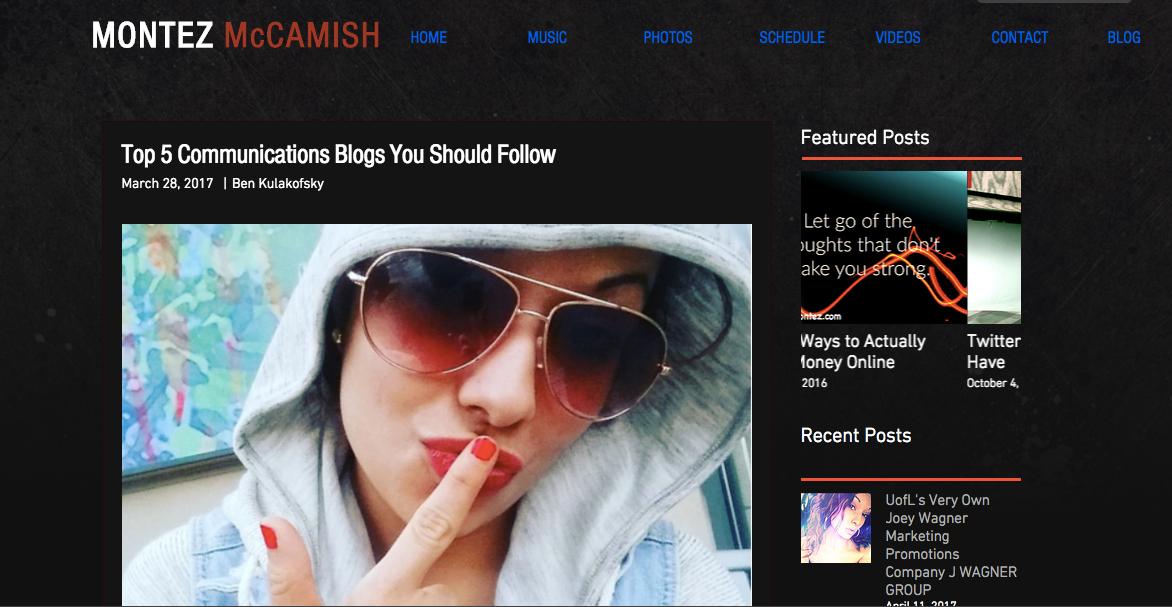Open the hooded sunglasses main post image
Viewport: 1172px width, 607px height.
[437, 414]
